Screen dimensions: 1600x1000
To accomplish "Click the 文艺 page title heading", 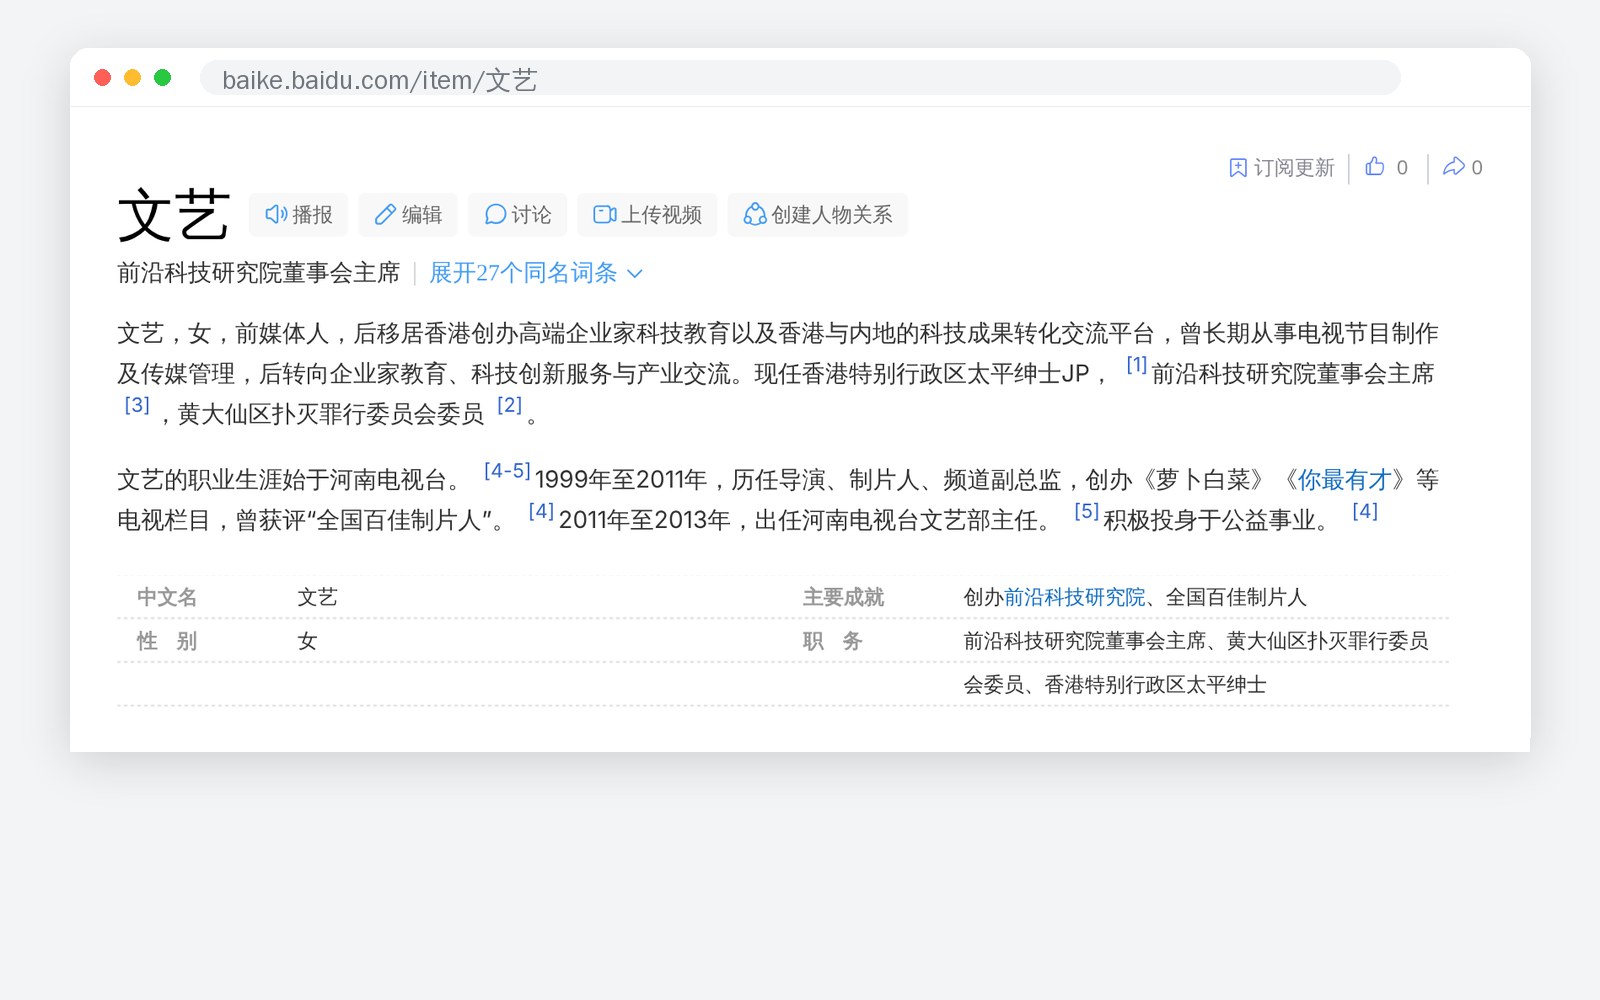I will coord(174,215).
